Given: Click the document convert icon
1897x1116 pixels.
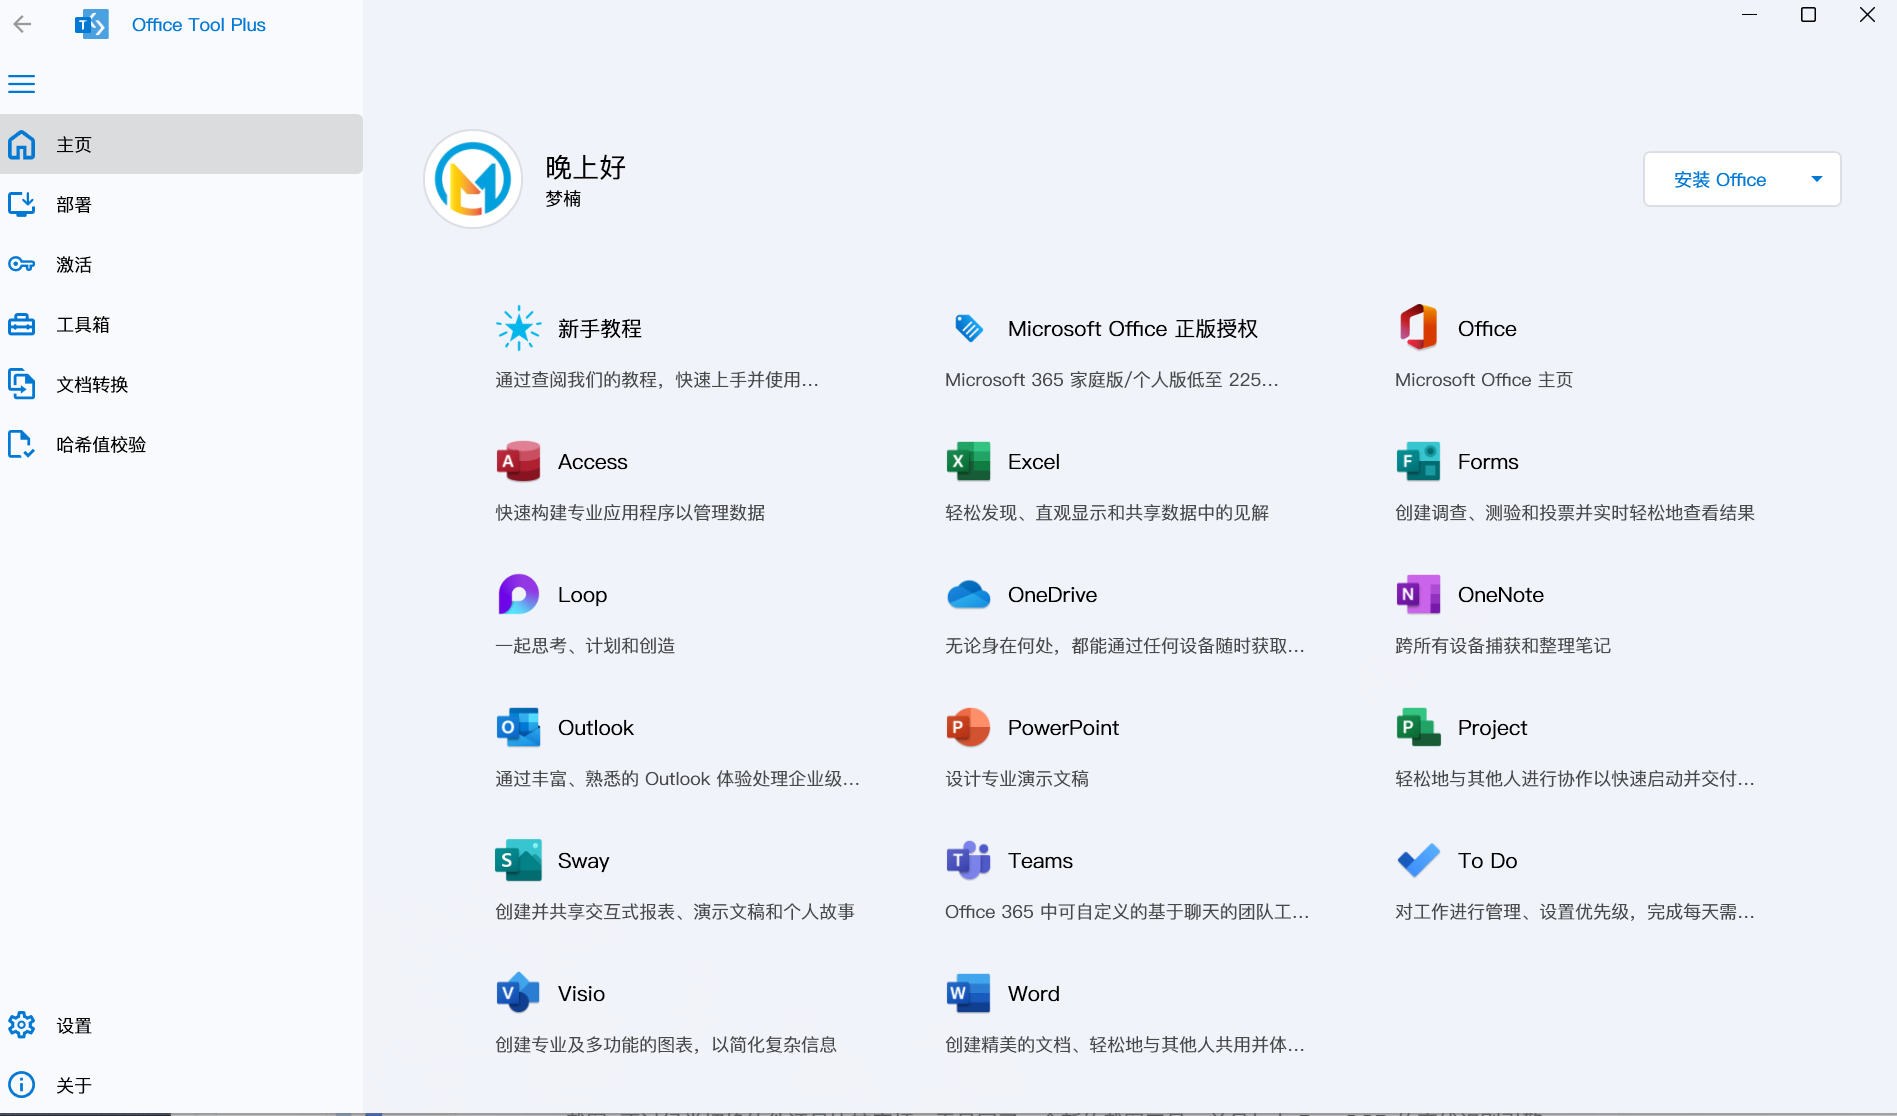Looking at the screenshot, I should 21,384.
